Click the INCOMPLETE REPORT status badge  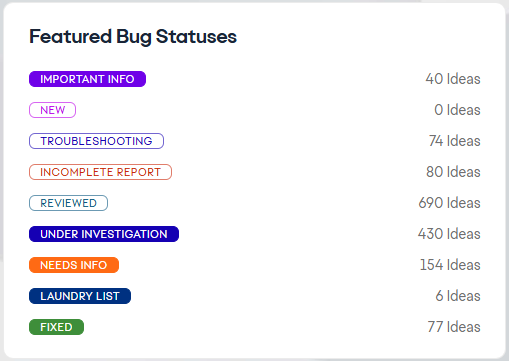100,172
